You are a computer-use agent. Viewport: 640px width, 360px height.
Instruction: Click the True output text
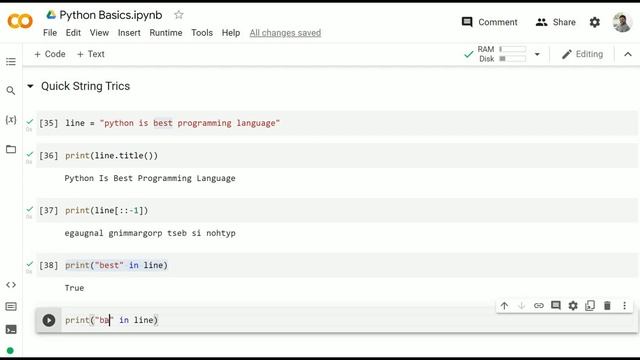pyautogui.click(x=74, y=288)
